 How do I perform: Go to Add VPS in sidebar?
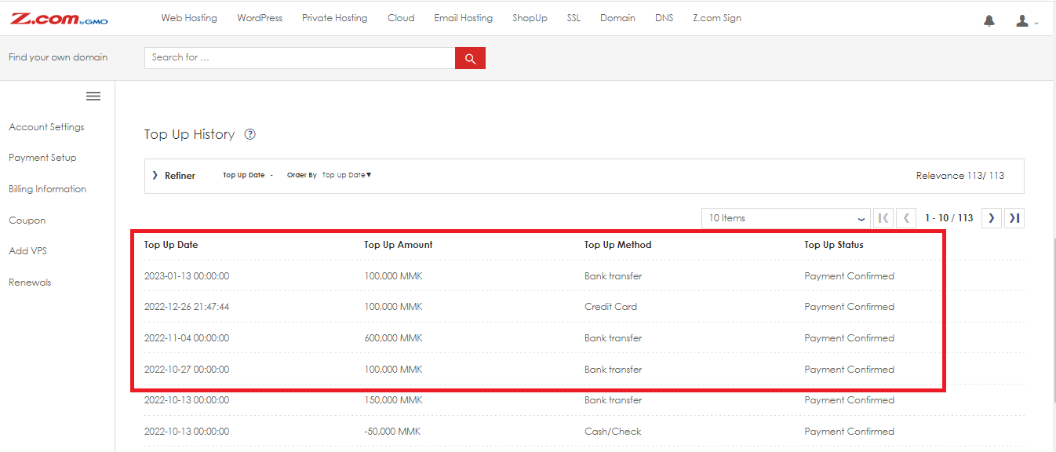point(28,251)
